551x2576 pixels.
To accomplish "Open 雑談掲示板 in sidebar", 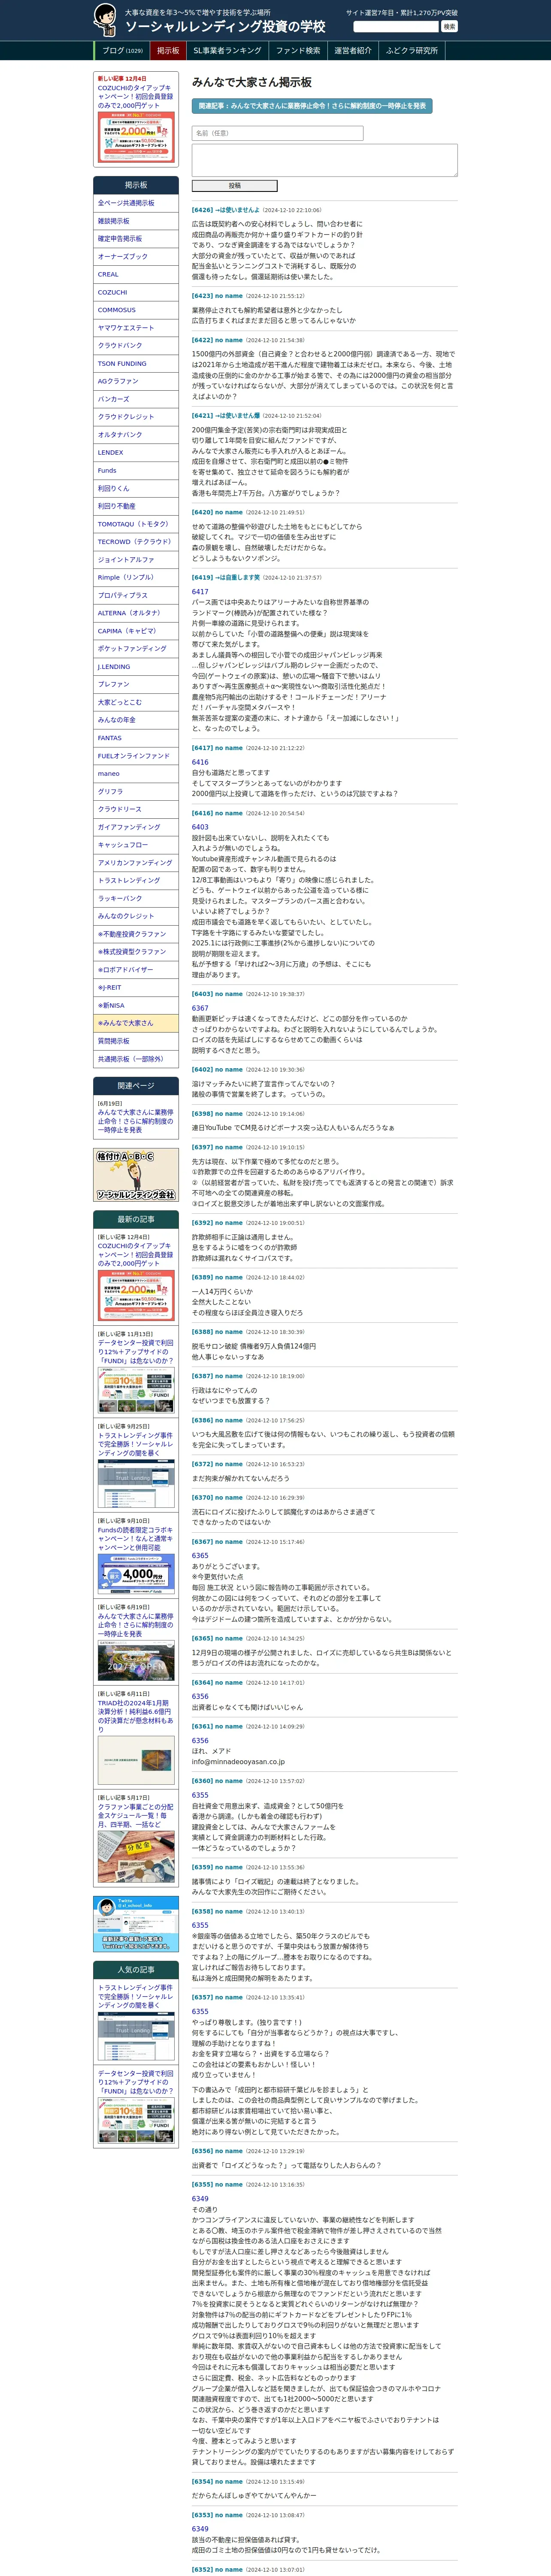I will pos(136,221).
